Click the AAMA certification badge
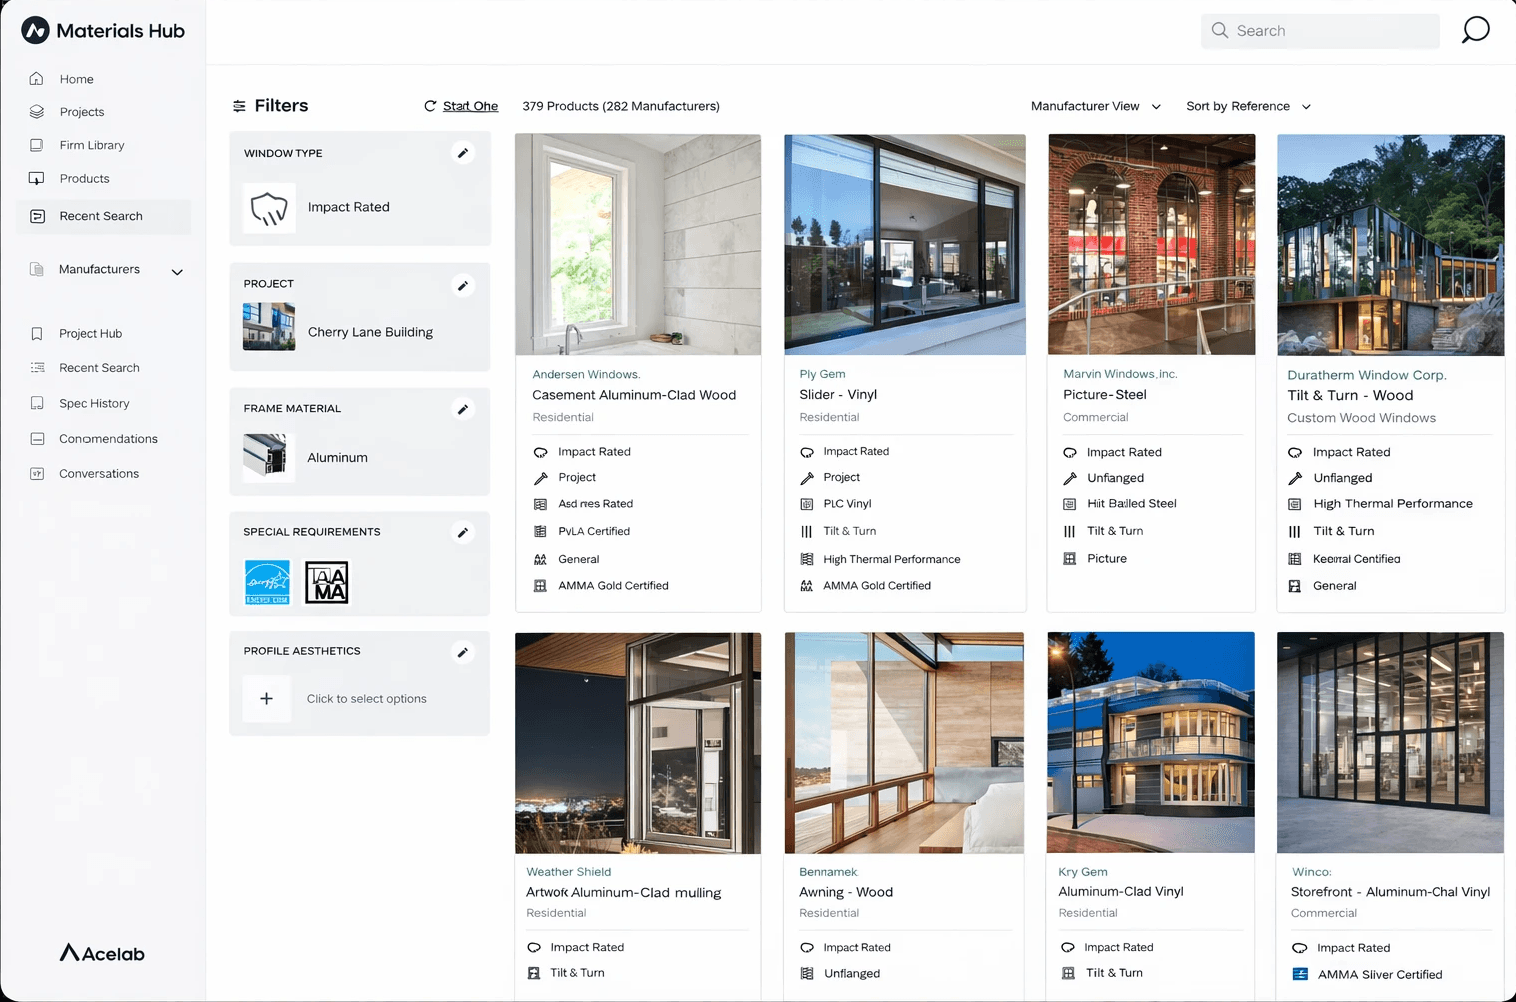 click(x=327, y=582)
